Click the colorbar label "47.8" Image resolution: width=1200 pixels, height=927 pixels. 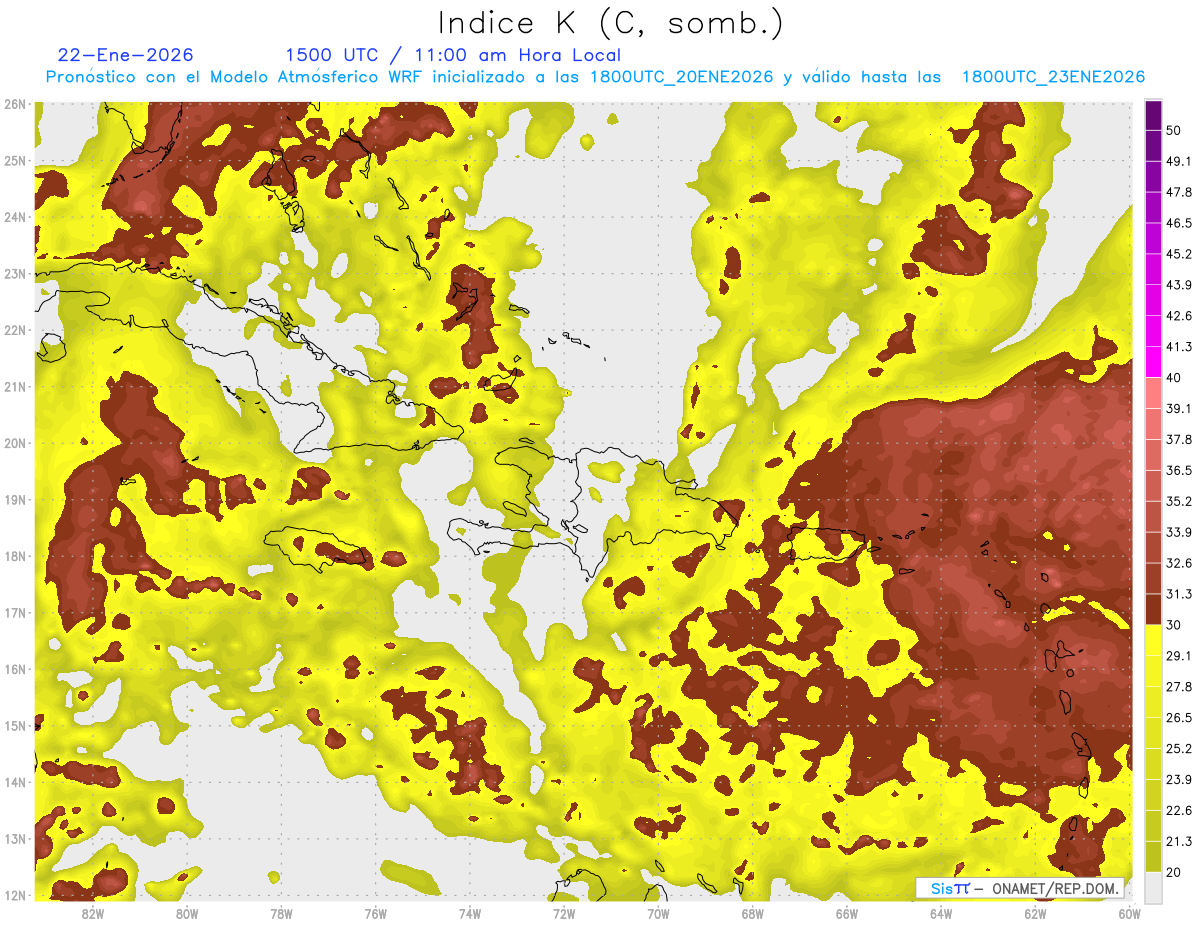tap(1178, 191)
